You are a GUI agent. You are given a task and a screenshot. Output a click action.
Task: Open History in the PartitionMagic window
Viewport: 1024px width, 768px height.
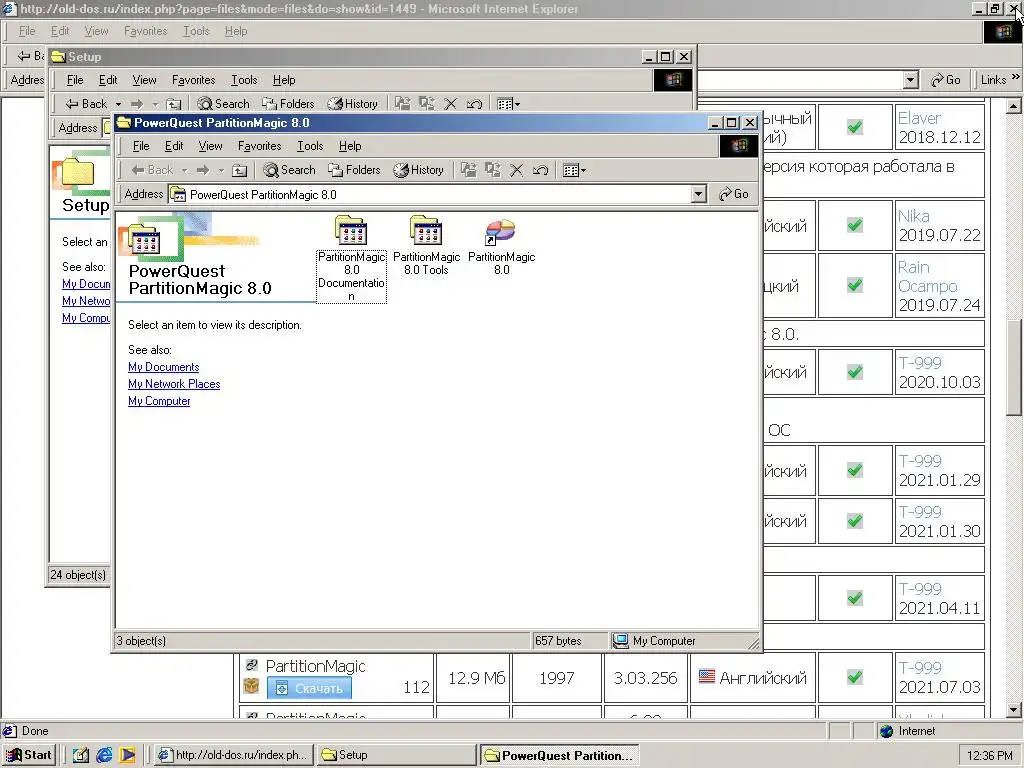coord(418,170)
